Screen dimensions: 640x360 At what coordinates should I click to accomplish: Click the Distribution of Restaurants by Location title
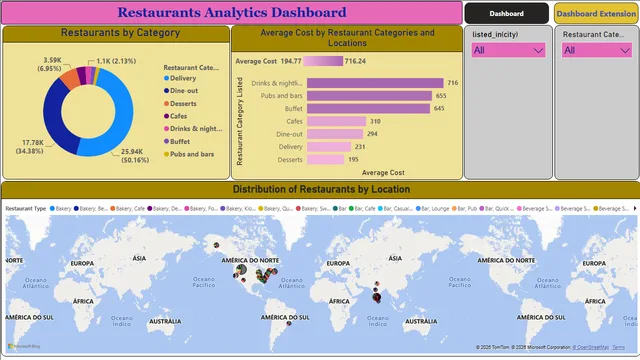[x=322, y=189]
